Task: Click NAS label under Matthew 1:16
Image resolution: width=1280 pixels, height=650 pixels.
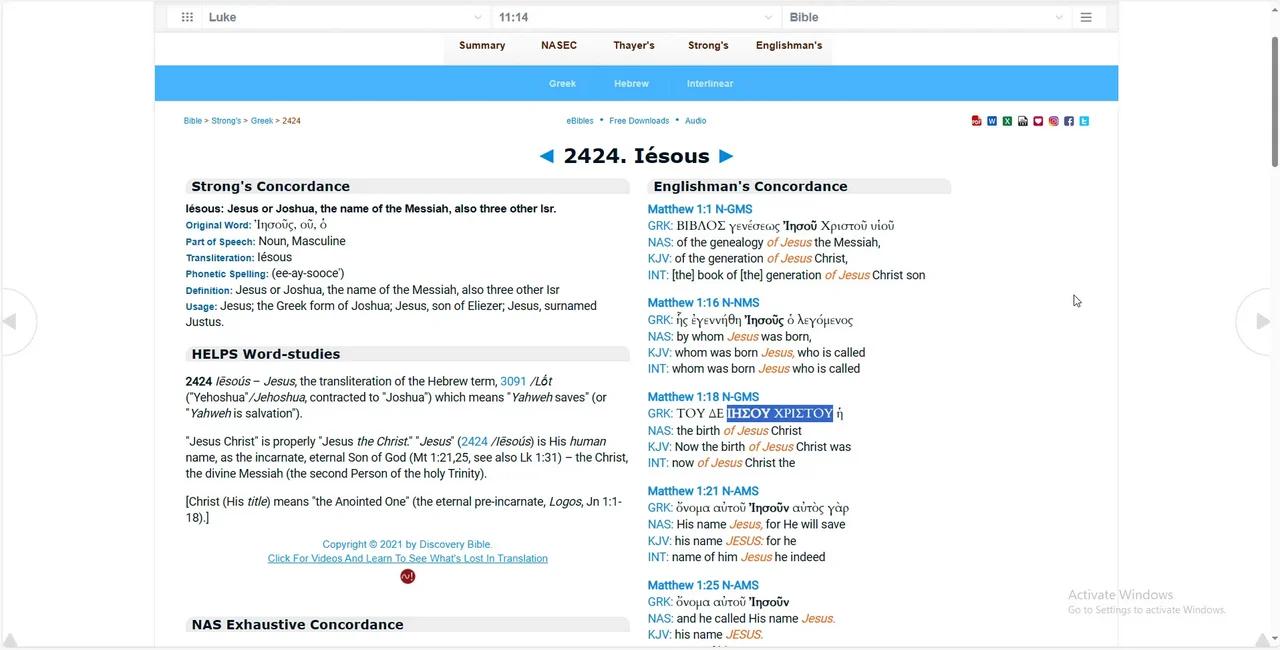Action: pyautogui.click(x=660, y=336)
